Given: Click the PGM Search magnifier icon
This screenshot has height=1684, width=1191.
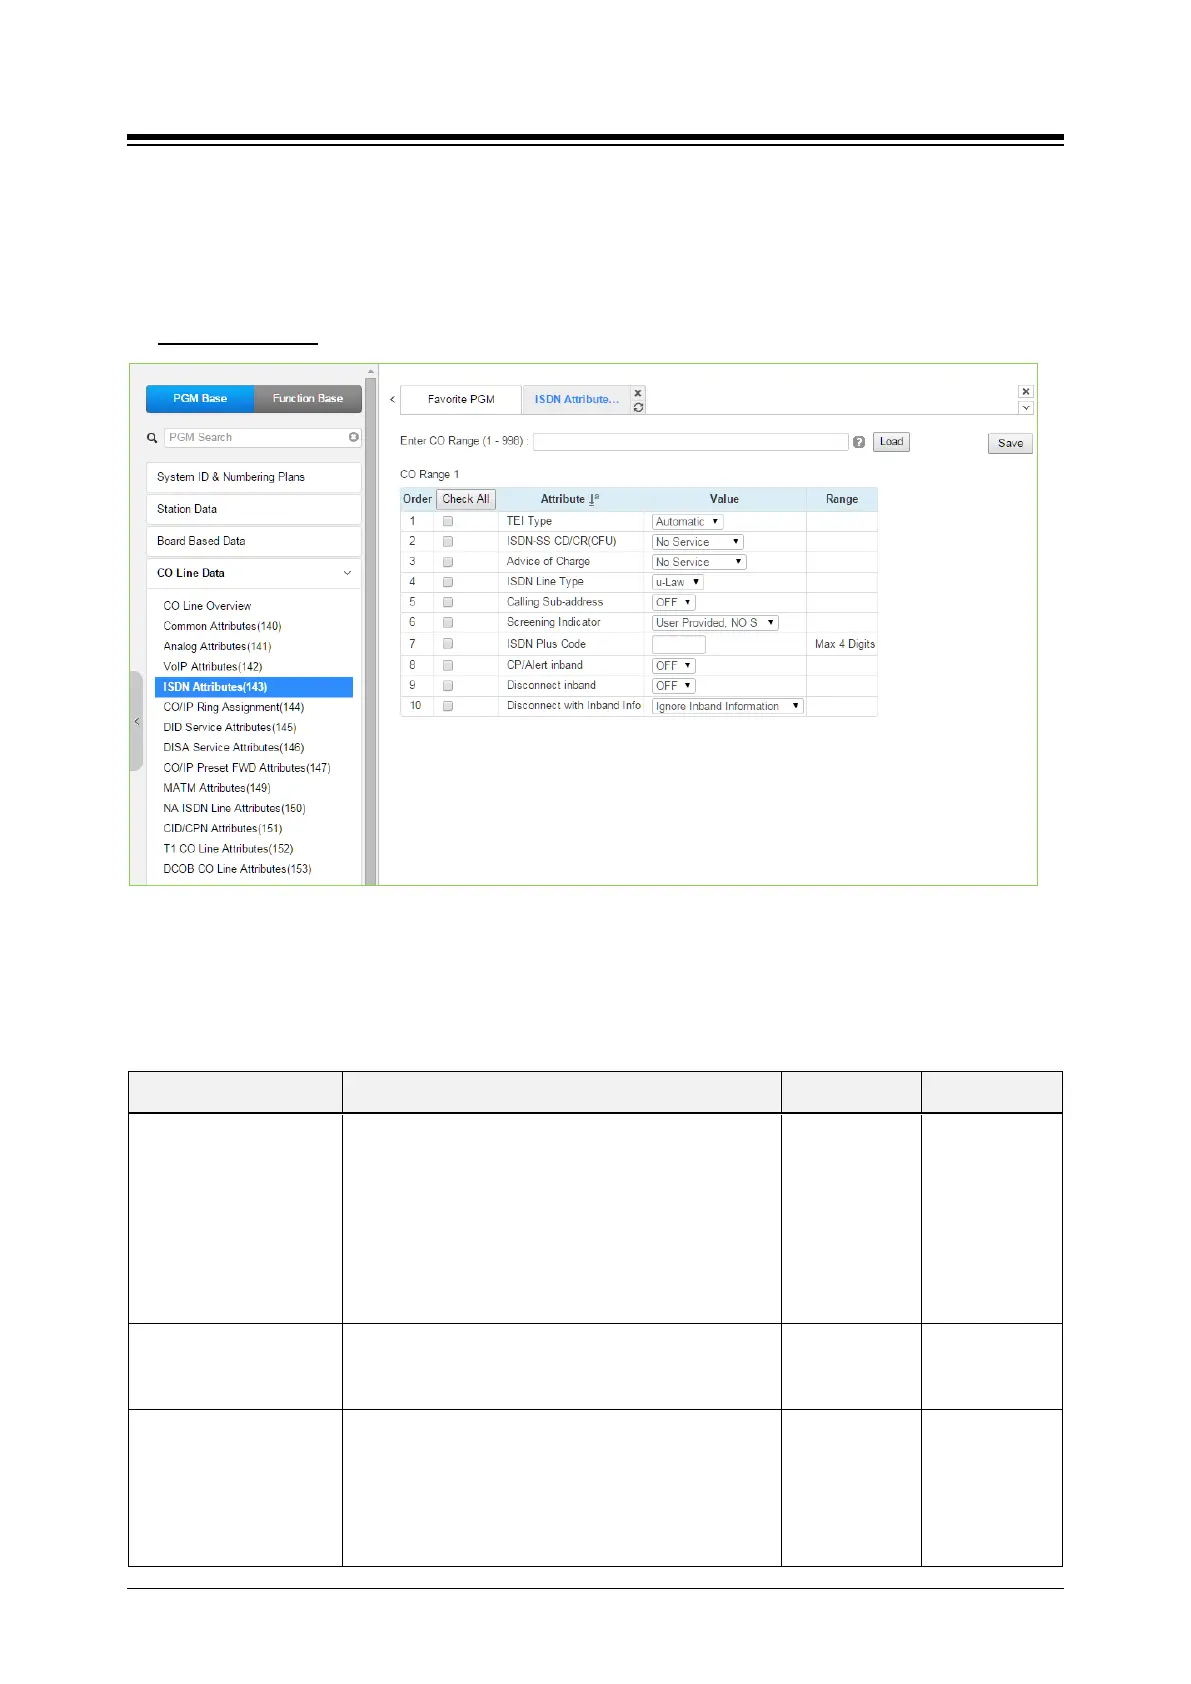Looking at the screenshot, I should [x=152, y=438].
